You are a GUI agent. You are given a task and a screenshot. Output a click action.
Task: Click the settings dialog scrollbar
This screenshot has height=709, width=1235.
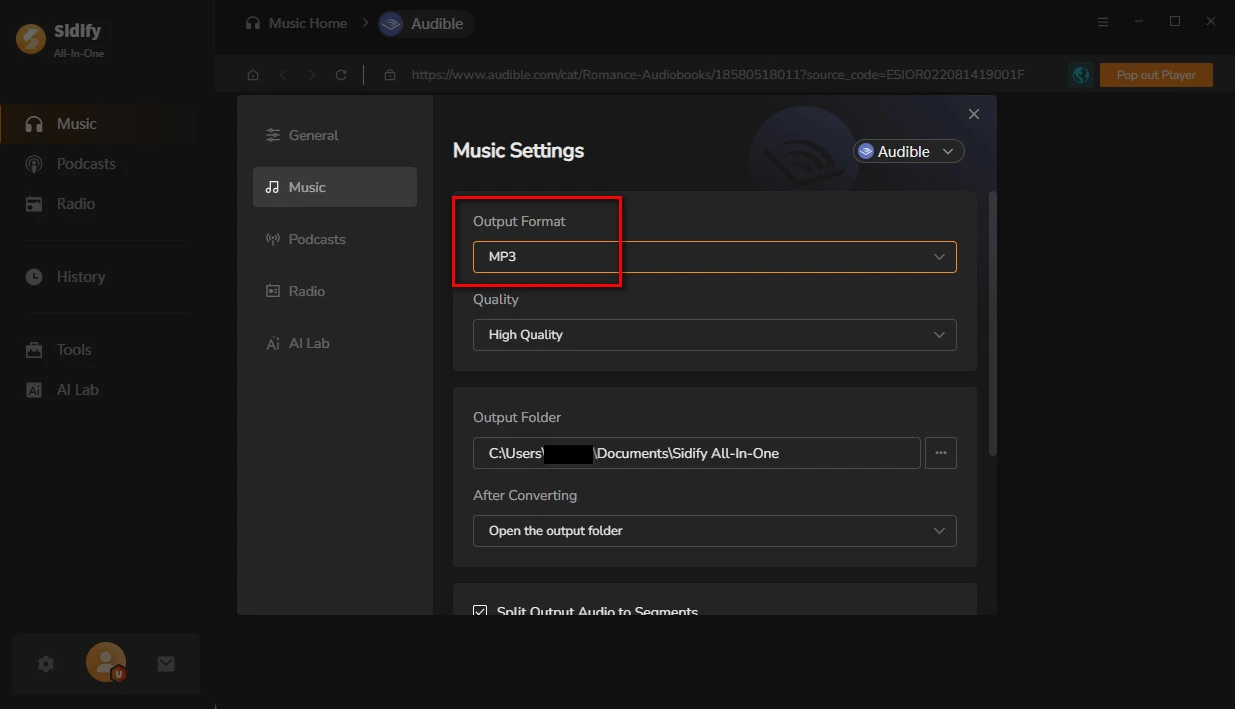click(992, 323)
